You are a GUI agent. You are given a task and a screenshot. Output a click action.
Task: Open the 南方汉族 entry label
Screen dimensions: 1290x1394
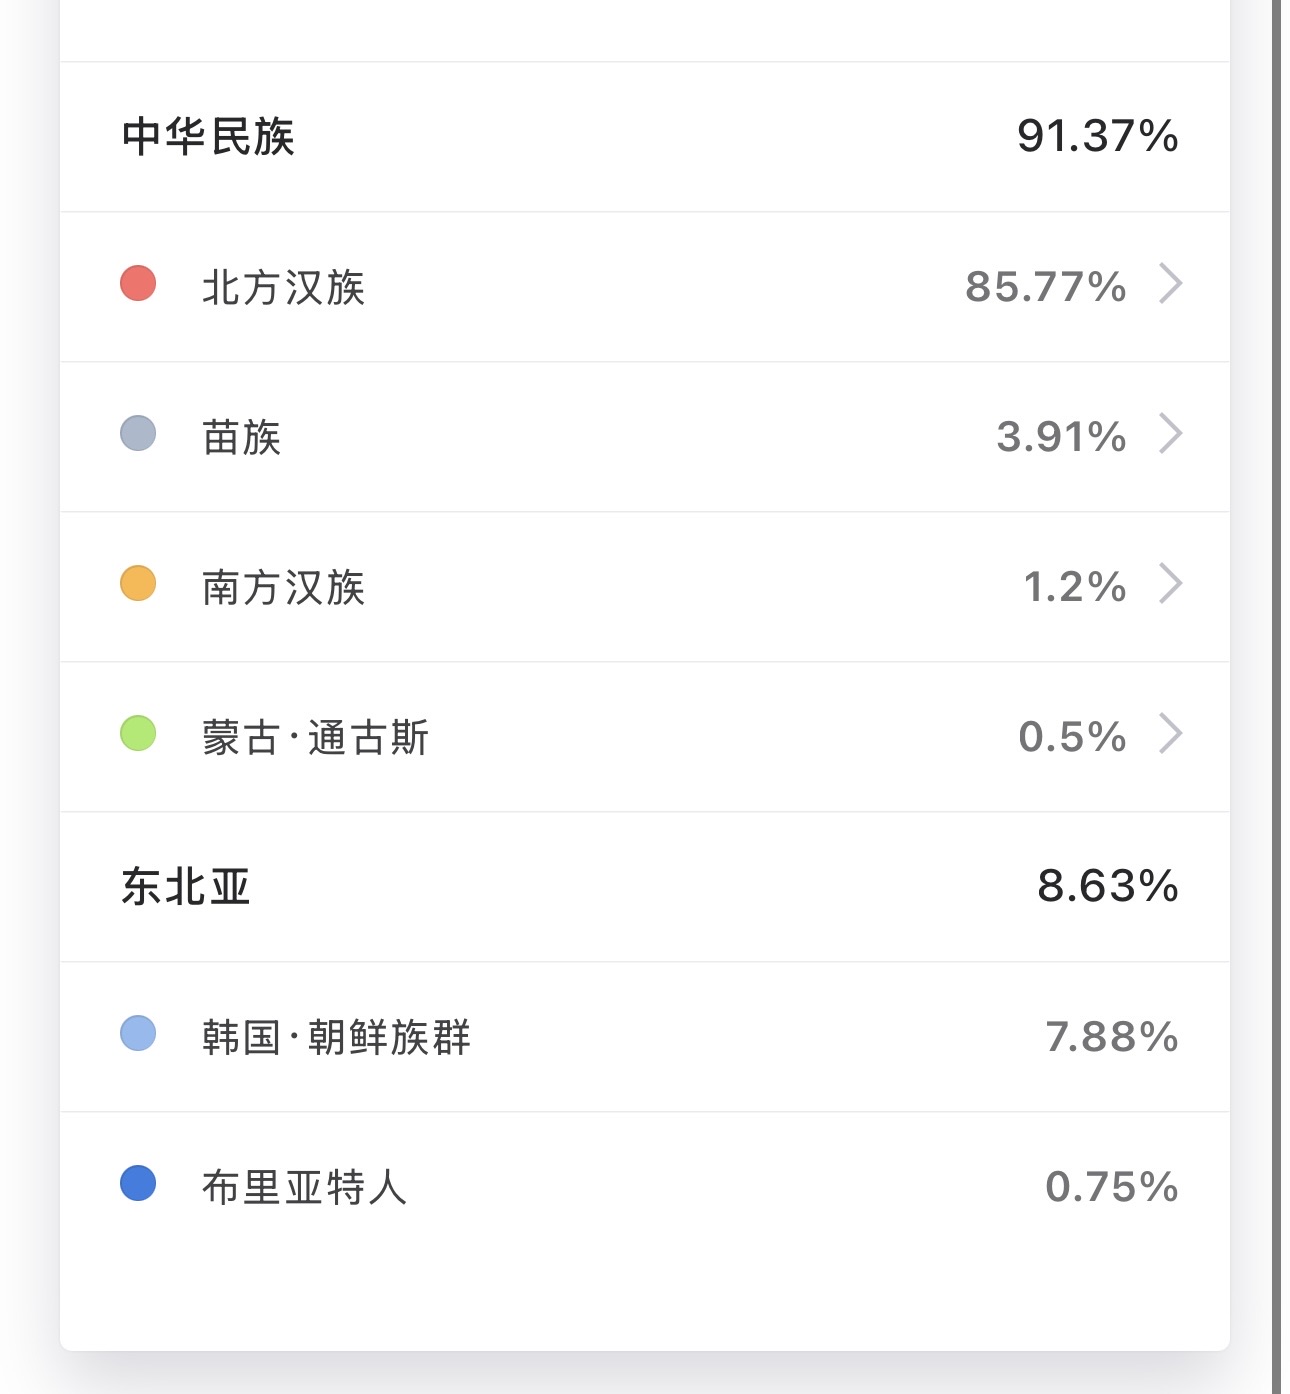(284, 587)
